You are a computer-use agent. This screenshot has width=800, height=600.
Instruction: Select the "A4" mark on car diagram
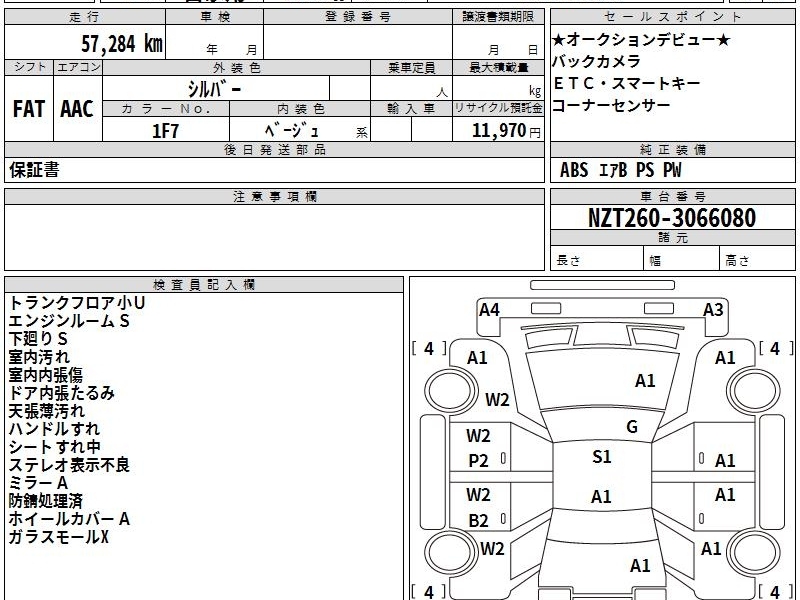(489, 310)
